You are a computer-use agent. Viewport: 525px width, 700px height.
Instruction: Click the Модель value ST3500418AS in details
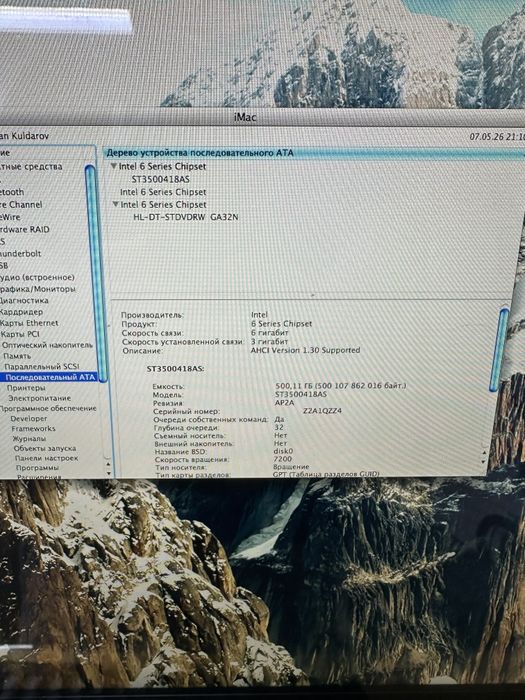click(301, 394)
